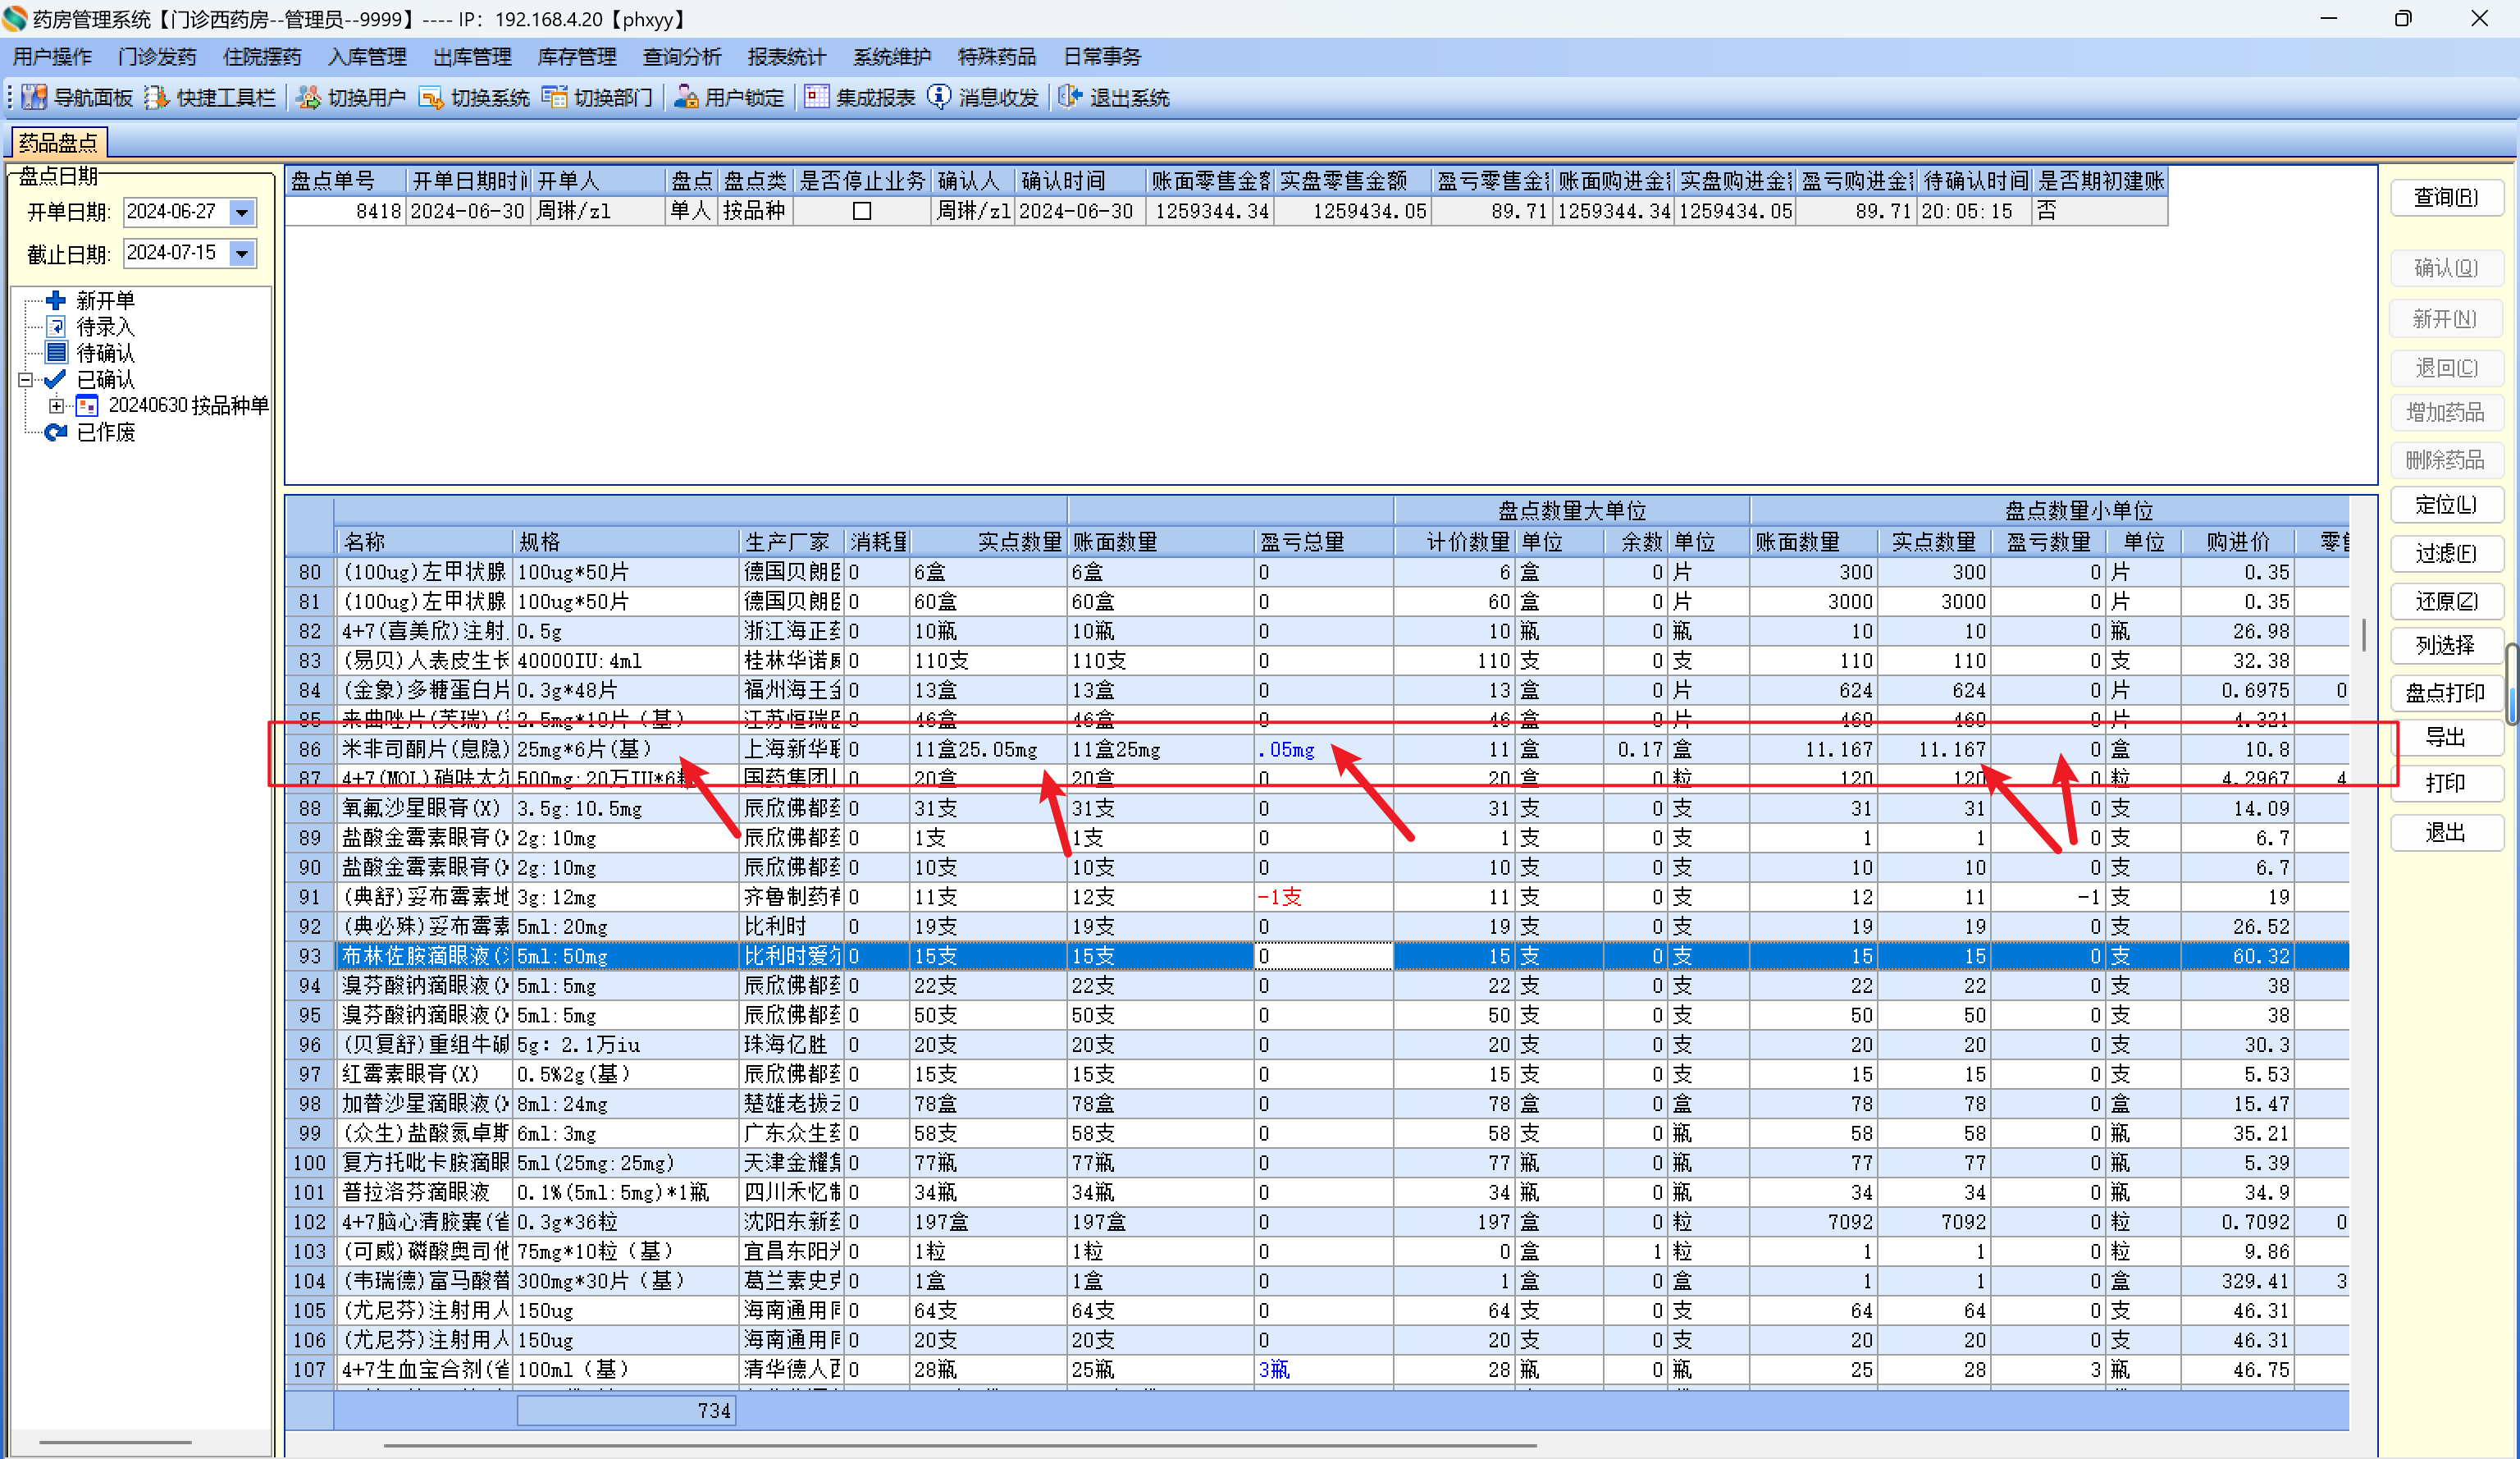Image resolution: width=2520 pixels, height=1459 pixels.
Task: Click the 查询(R) button
Action: pyautogui.click(x=2445, y=198)
